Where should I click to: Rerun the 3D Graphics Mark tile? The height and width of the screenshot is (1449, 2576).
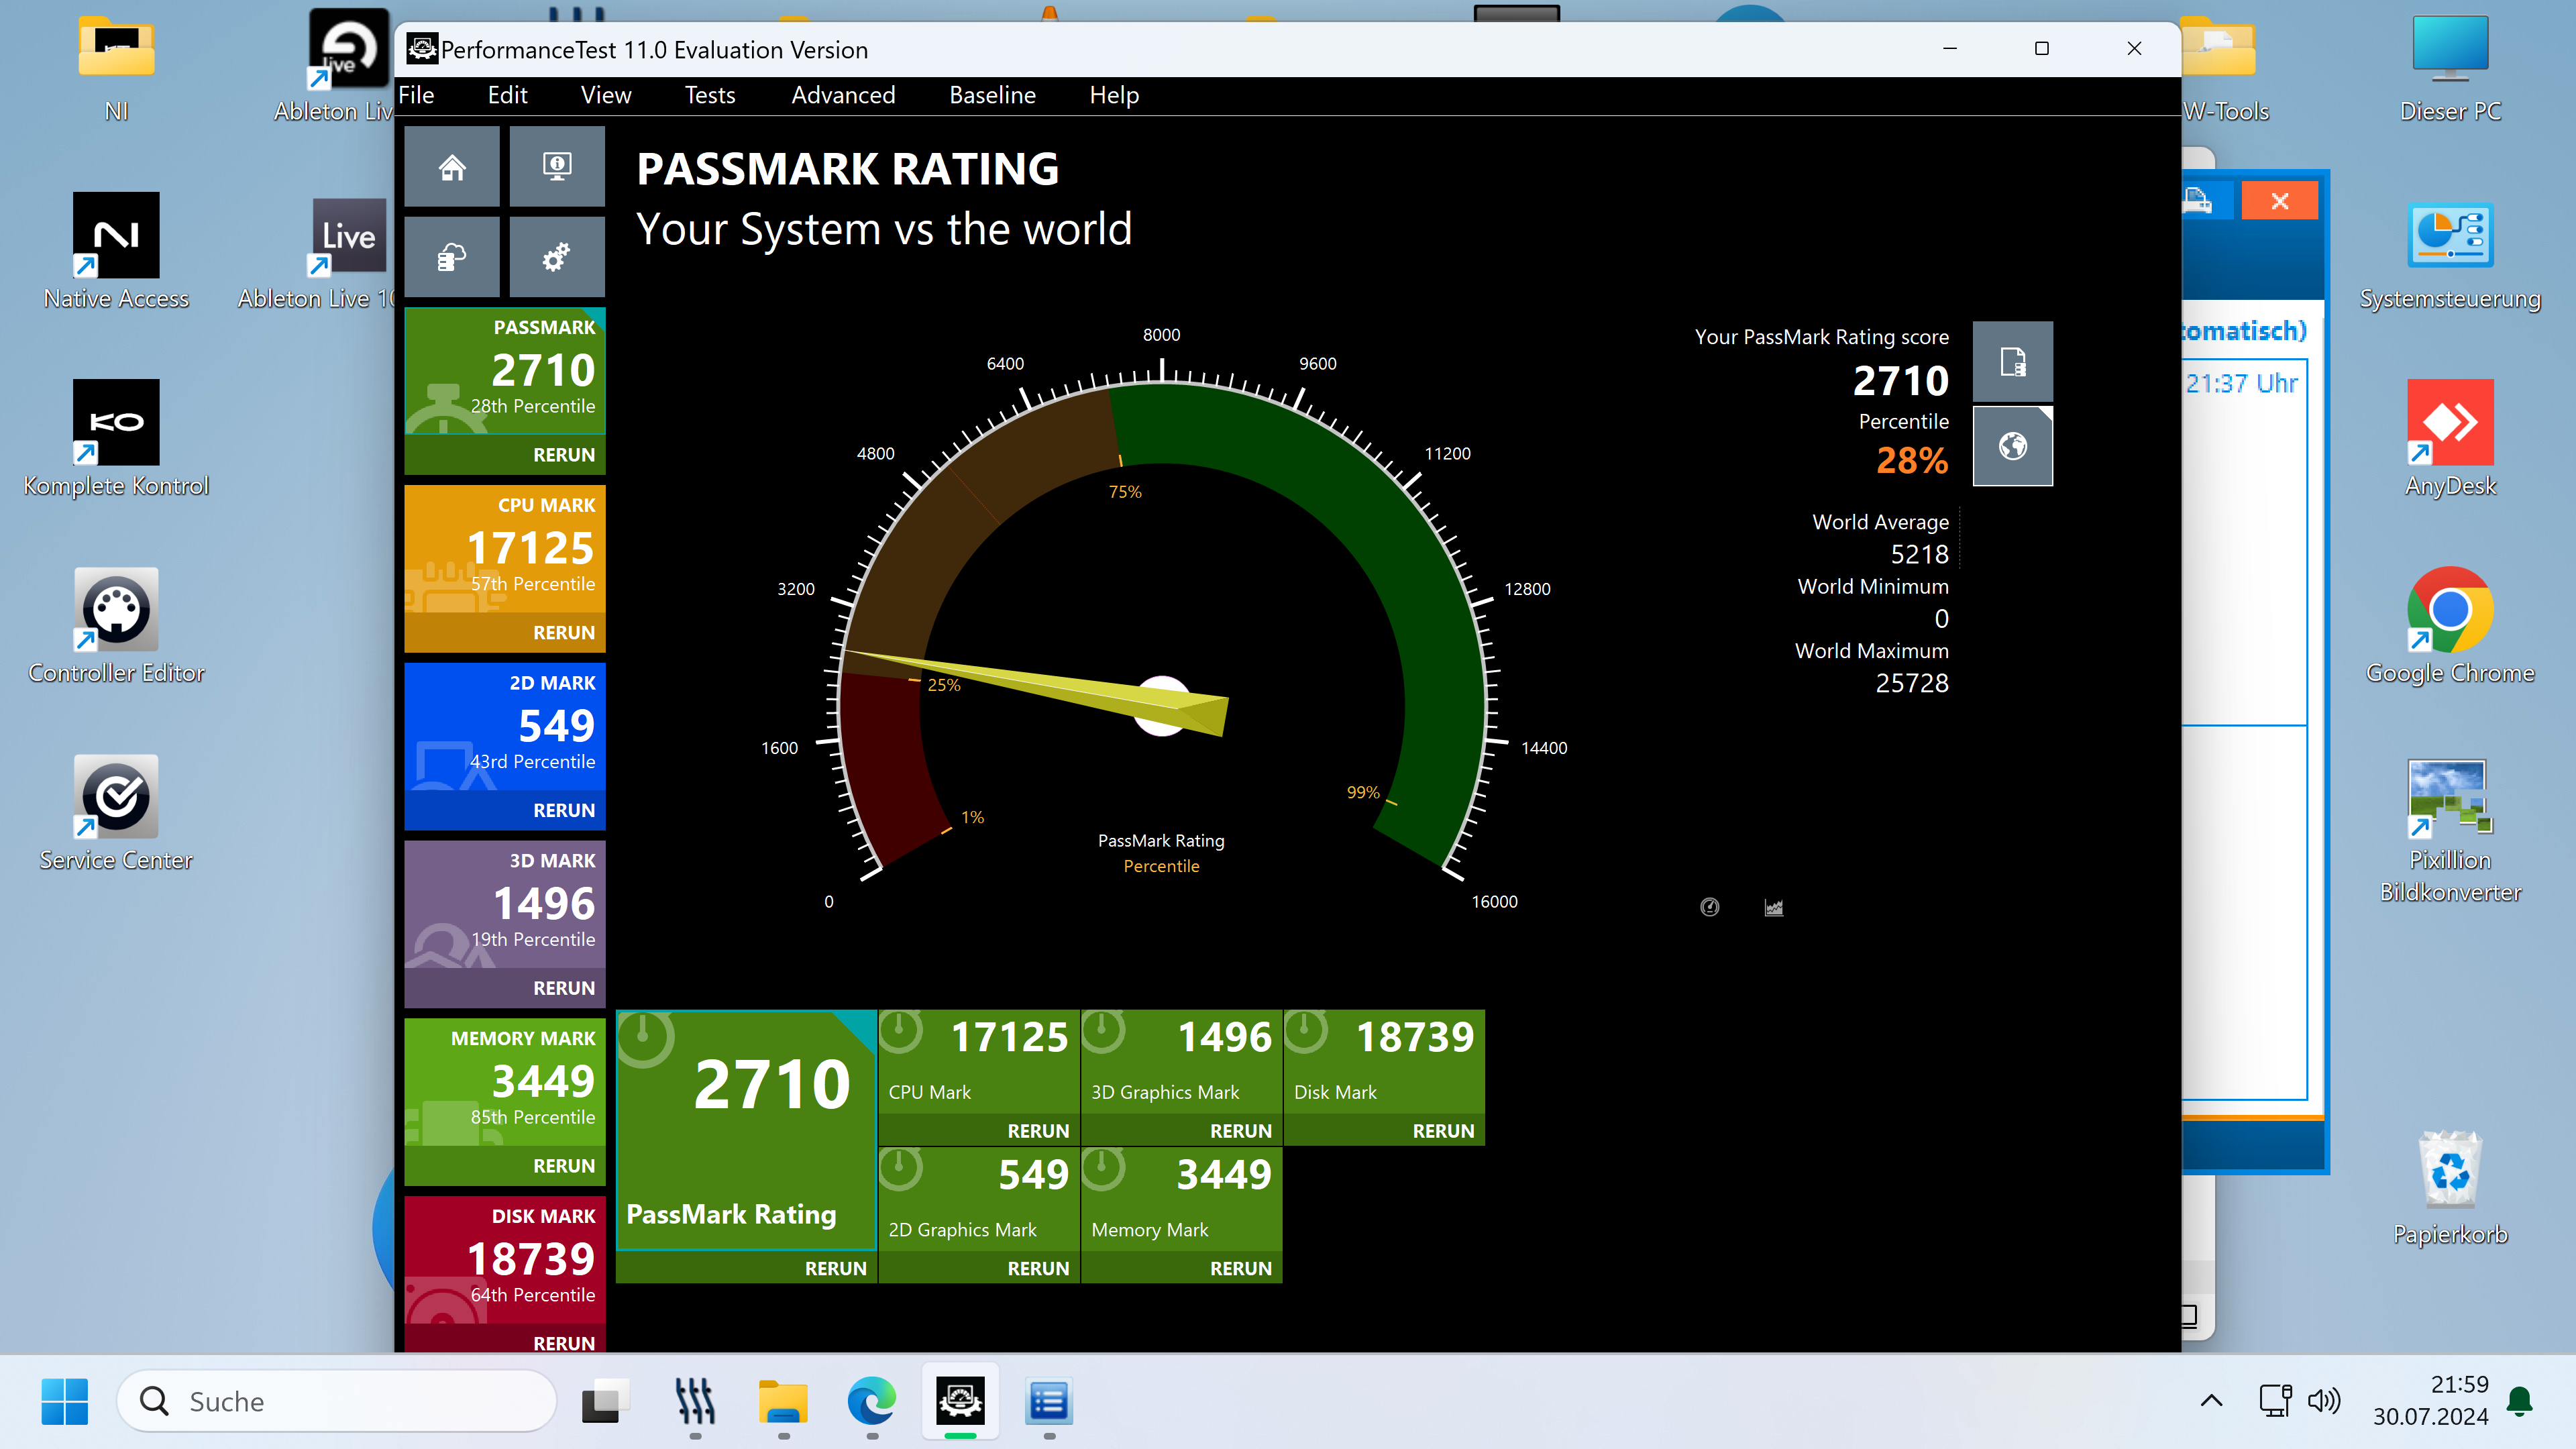pyautogui.click(x=1240, y=1130)
